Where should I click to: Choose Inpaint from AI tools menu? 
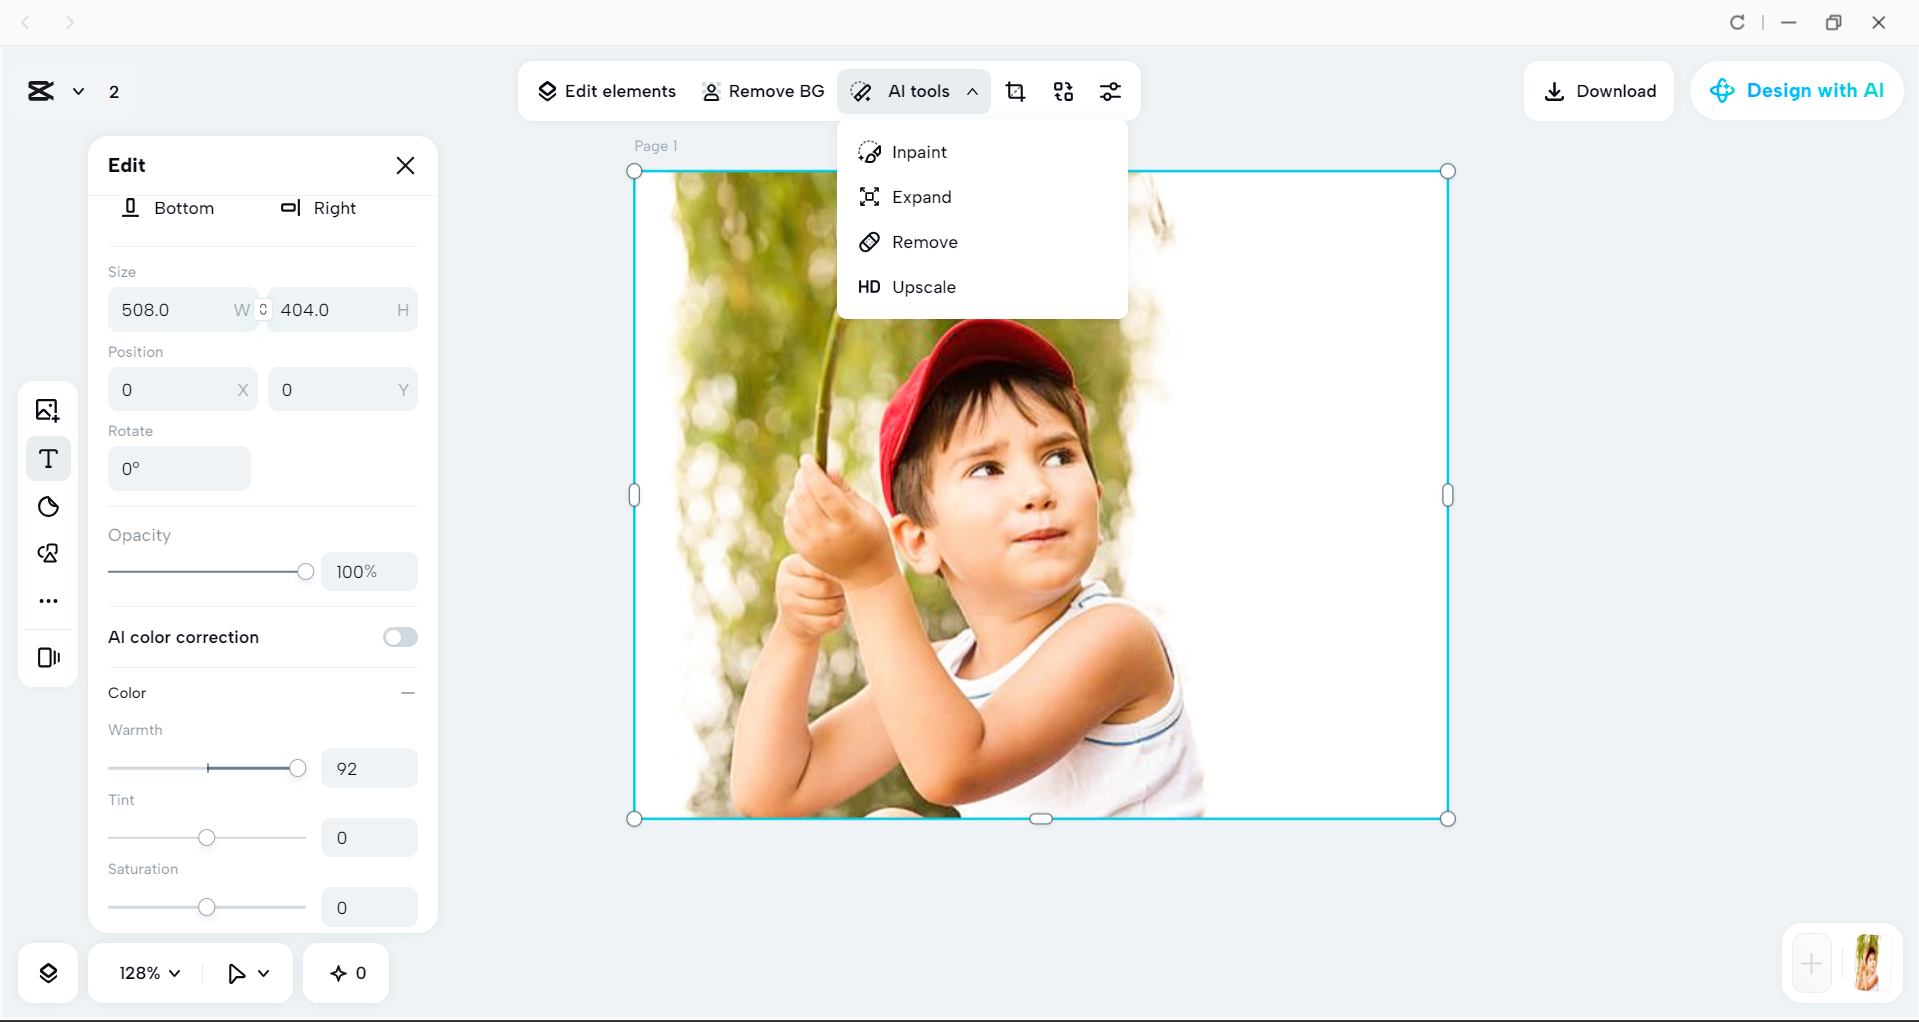pyautogui.click(x=918, y=151)
